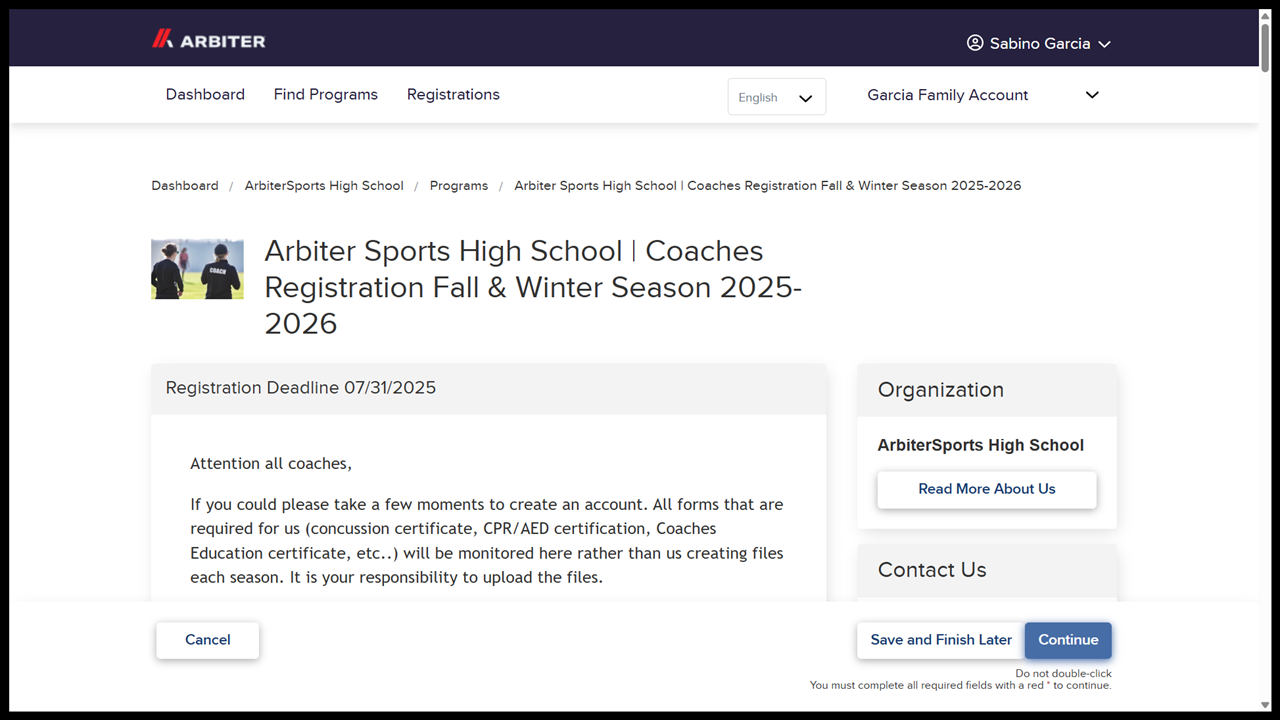Image resolution: width=1280 pixels, height=720 pixels.
Task: Click the program title heading
Action: pos(534,287)
